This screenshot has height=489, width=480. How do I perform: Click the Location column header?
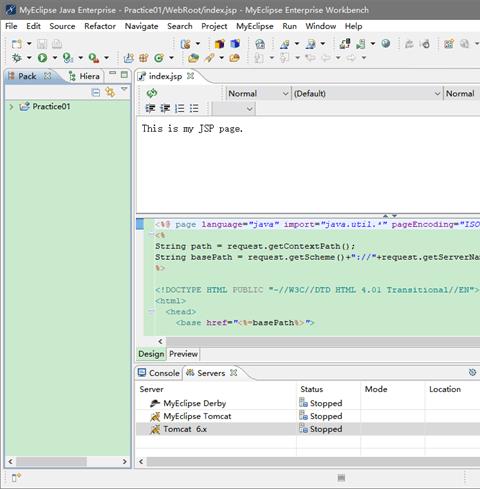click(x=452, y=389)
